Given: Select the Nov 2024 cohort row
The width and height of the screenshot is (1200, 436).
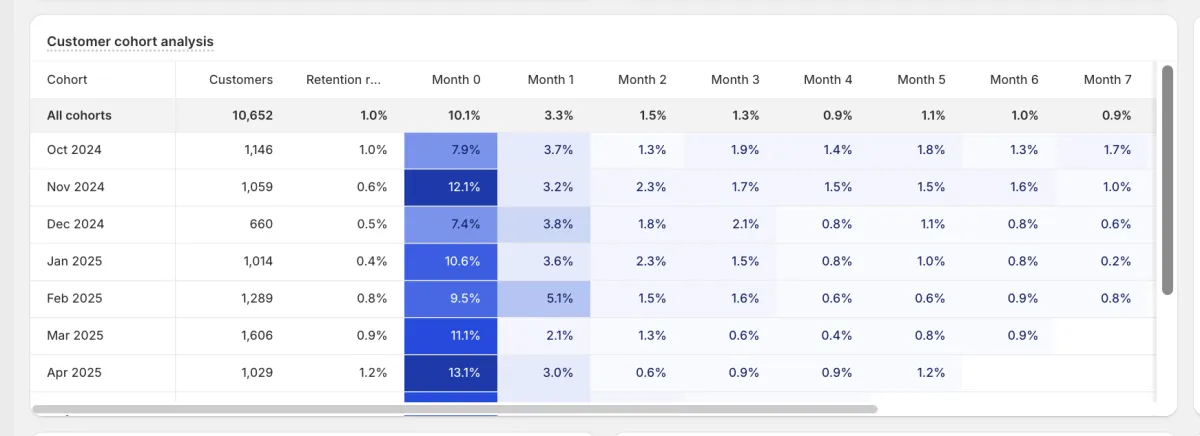Looking at the screenshot, I should pyautogui.click(x=75, y=187).
